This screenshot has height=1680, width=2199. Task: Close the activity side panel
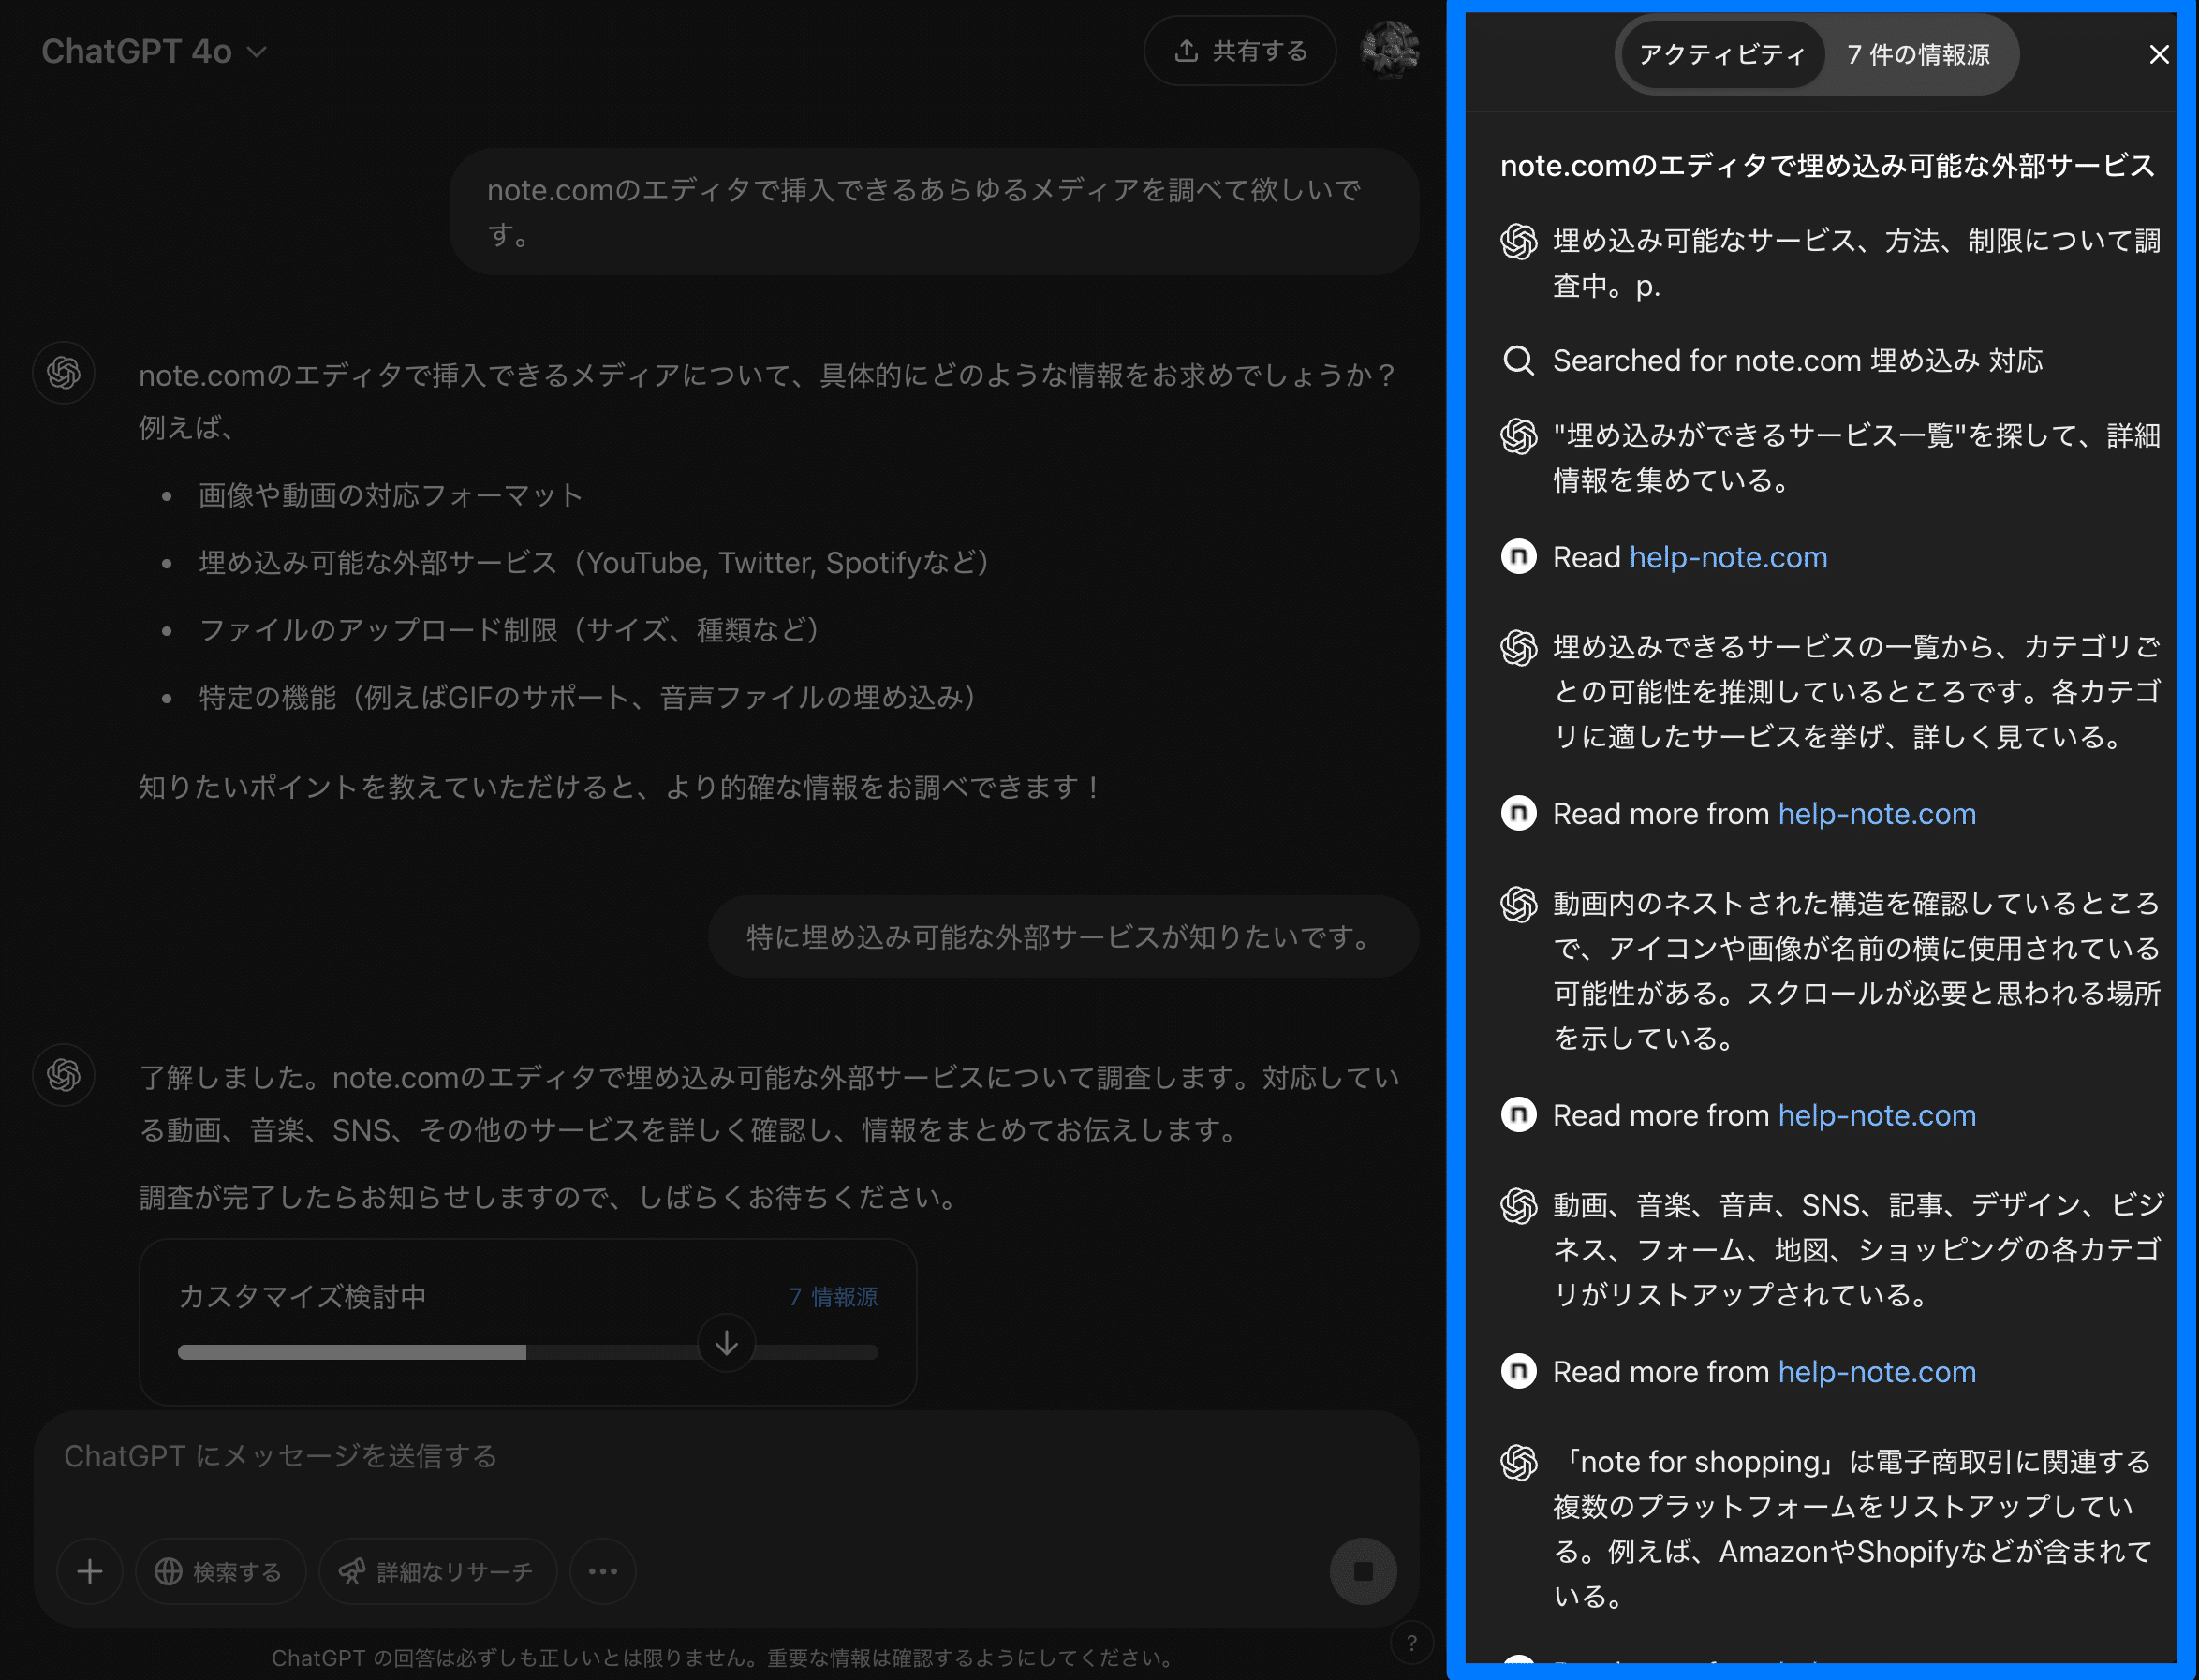tap(2158, 55)
